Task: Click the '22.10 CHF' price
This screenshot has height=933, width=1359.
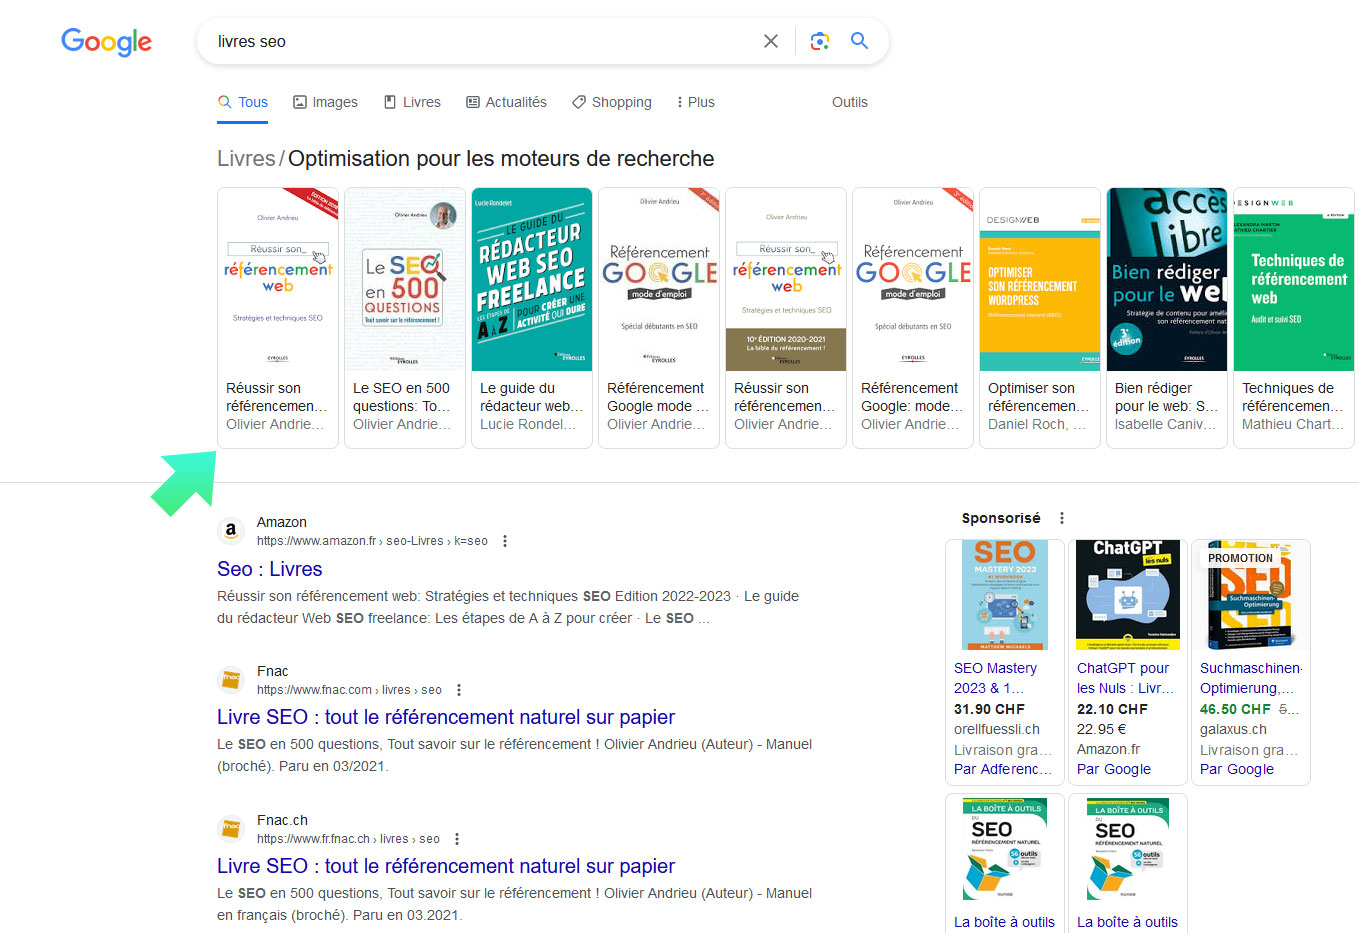Action: coord(1112,709)
